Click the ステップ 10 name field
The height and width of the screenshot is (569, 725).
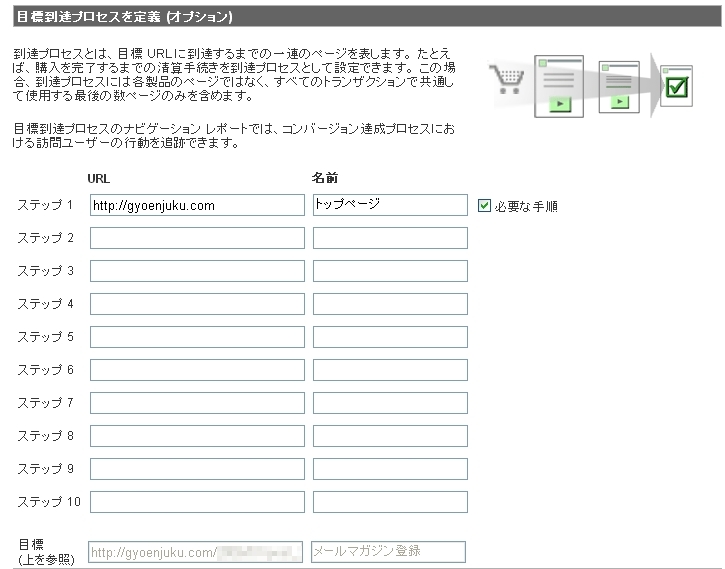click(x=390, y=502)
